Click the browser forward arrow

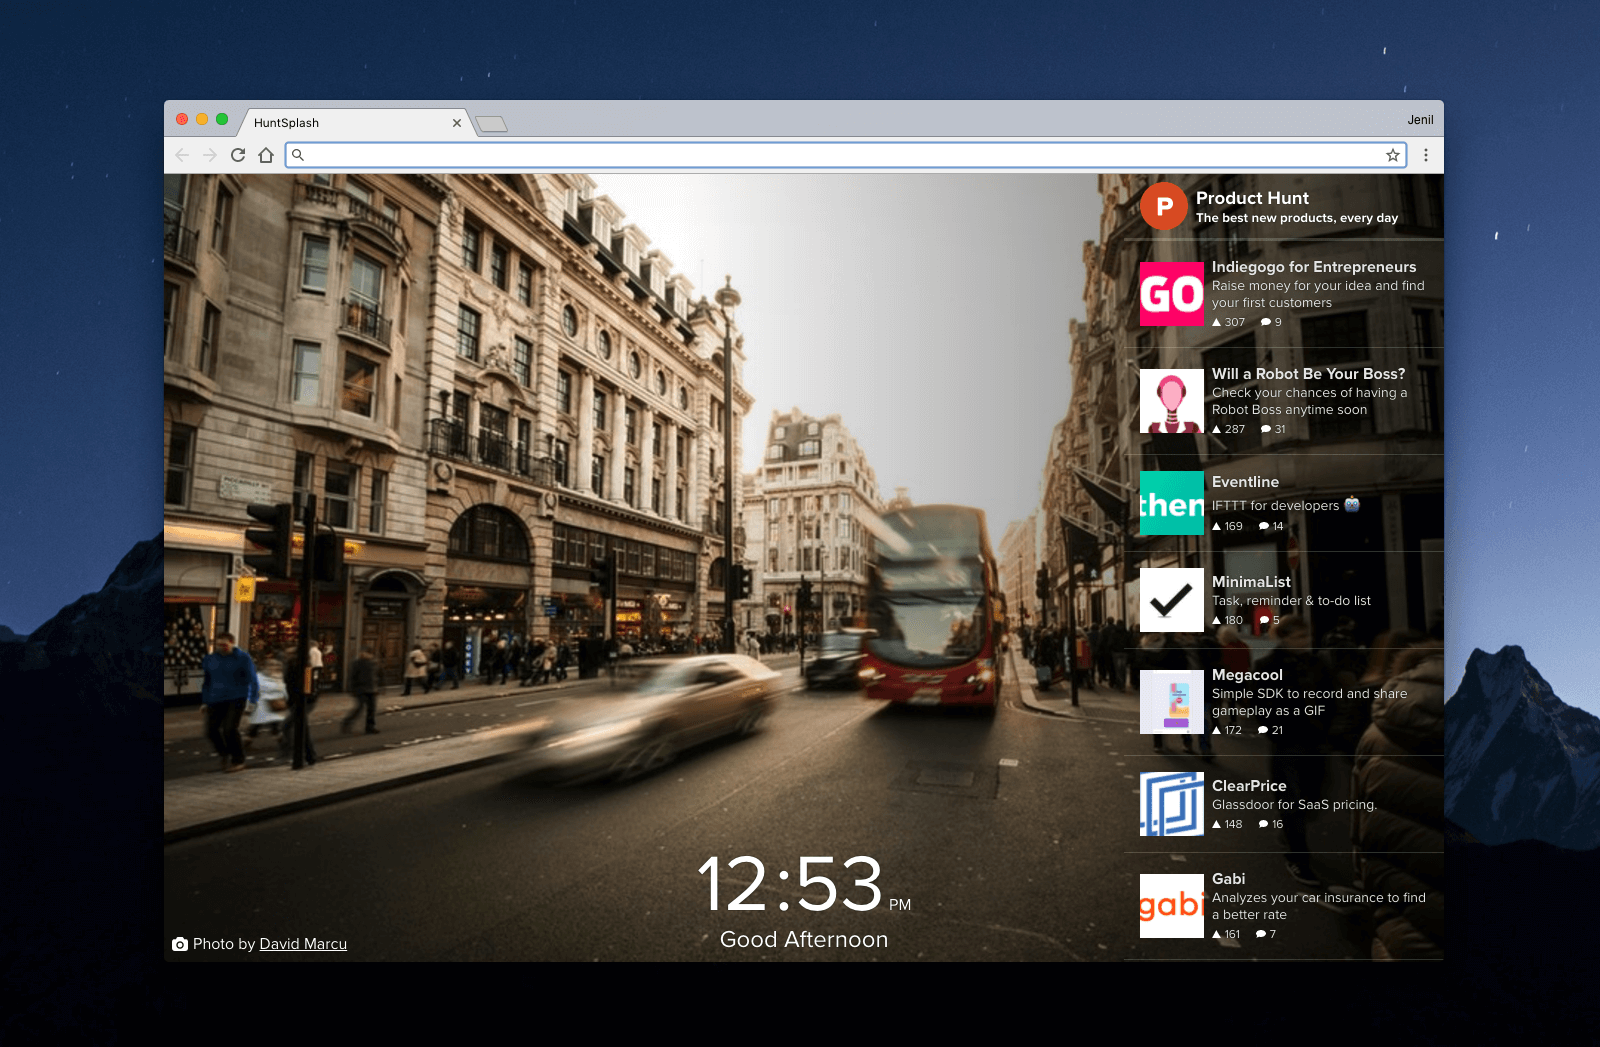click(x=210, y=155)
